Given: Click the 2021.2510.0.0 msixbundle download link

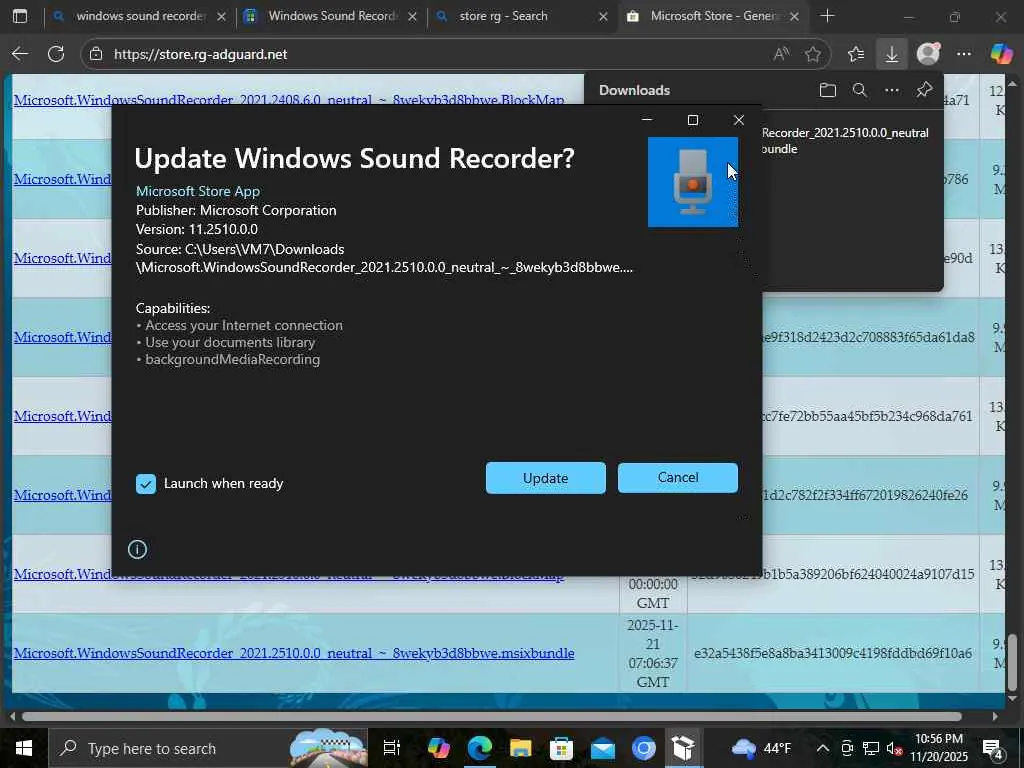Looking at the screenshot, I should 294,653.
